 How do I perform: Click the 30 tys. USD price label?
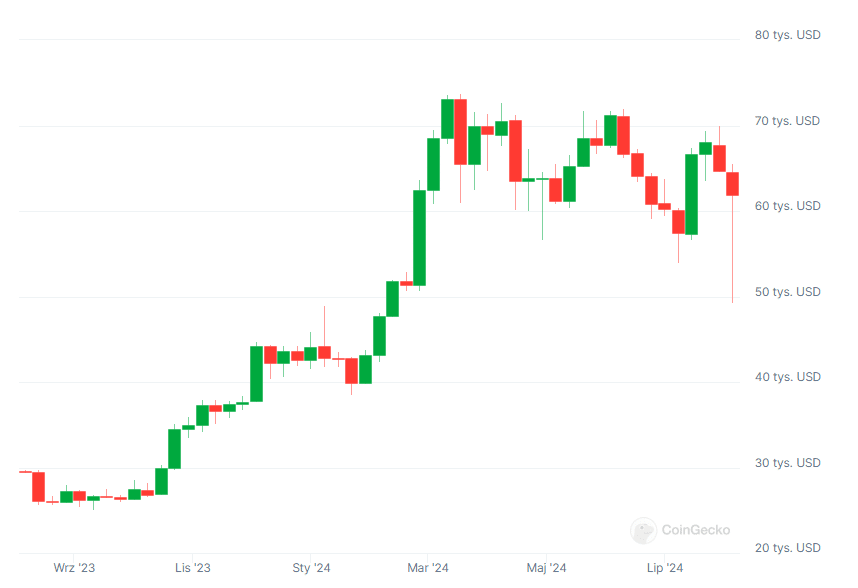pyautogui.click(x=787, y=463)
